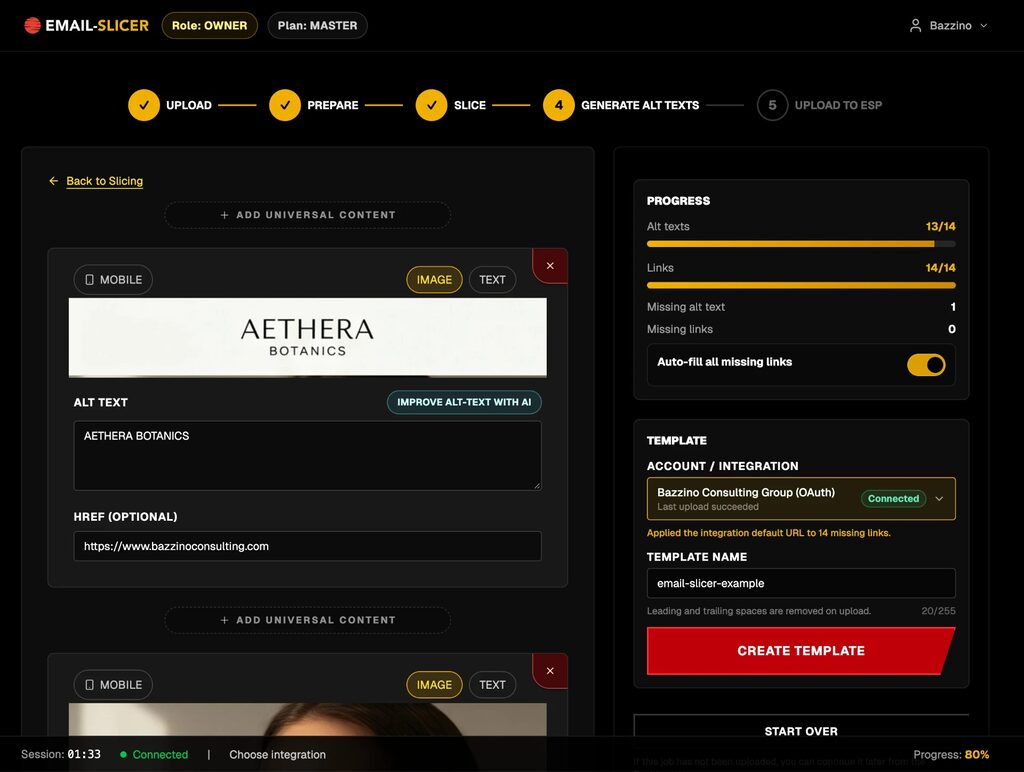Click the alt text field containing AETHERA BOTANICS
Viewport: 1024px width, 772px height.
pyautogui.click(x=308, y=455)
